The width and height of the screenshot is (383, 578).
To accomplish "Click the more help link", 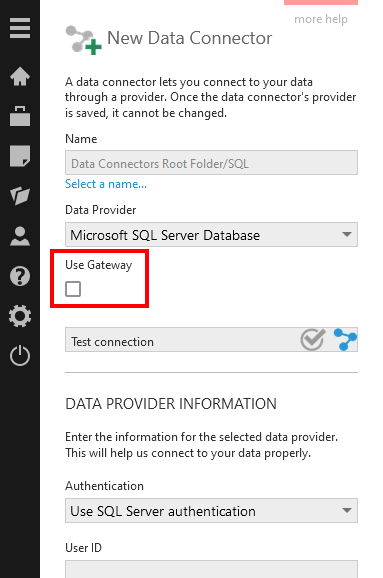I will [321, 19].
